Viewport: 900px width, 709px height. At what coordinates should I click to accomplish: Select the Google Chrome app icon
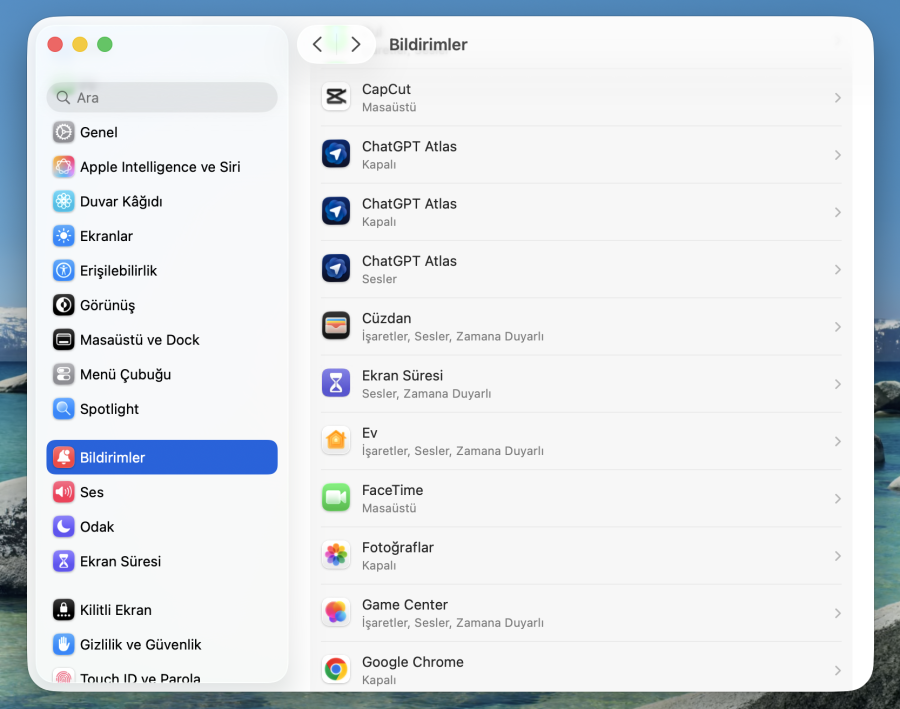[x=335, y=669]
